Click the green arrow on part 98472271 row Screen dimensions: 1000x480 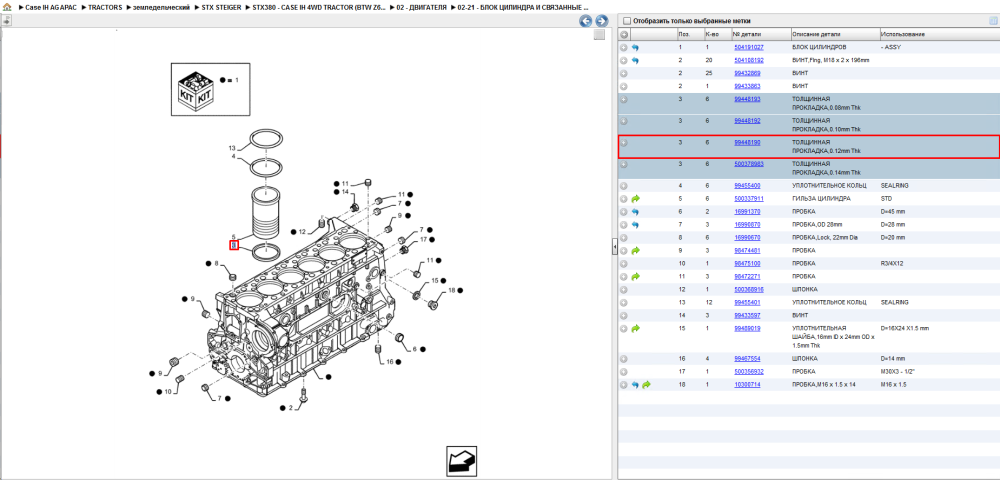[x=635, y=277]
